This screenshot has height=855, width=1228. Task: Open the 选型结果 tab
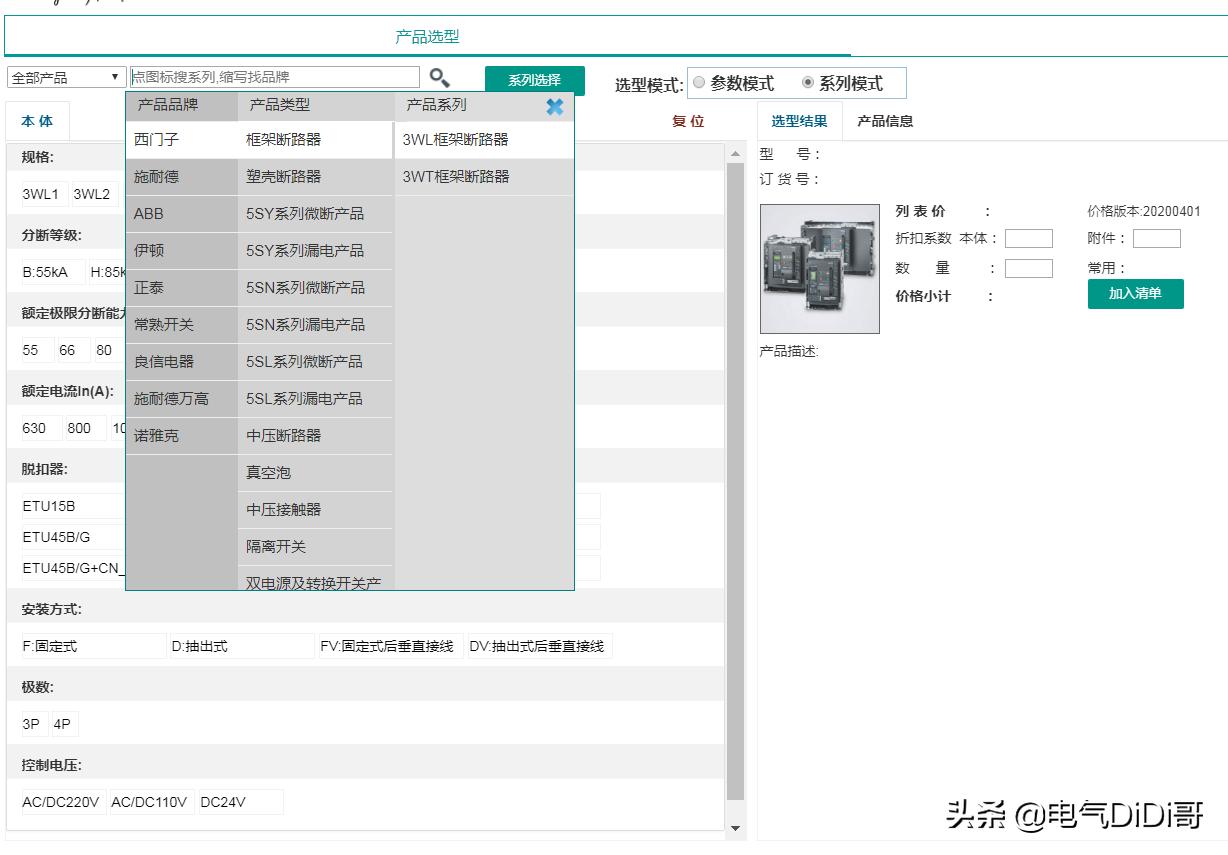click(x=799, y=122)
